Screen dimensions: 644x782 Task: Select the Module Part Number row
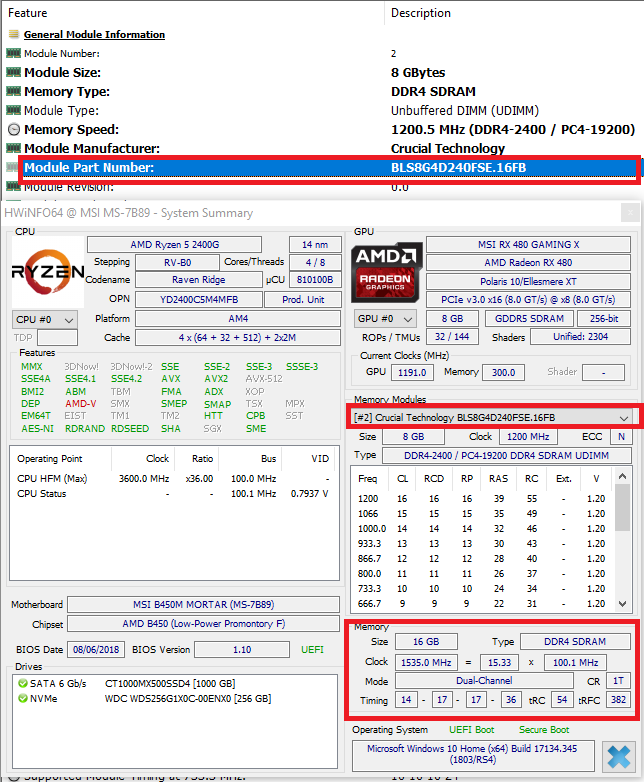tap(329, 168)
